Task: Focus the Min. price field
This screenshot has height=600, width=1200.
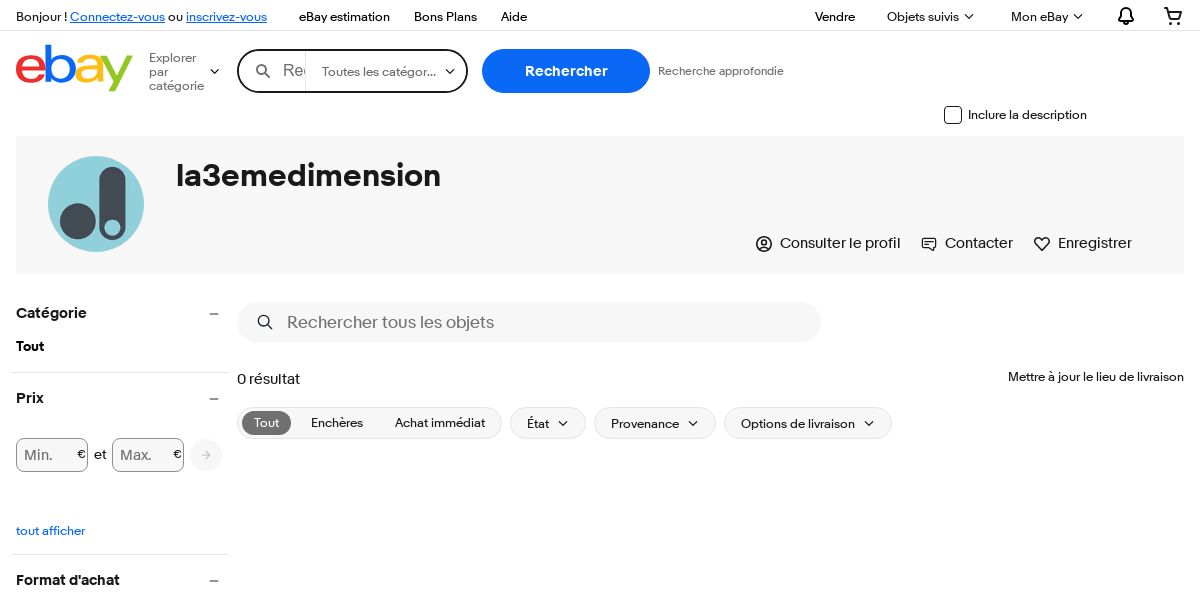Action: [52, 455]
